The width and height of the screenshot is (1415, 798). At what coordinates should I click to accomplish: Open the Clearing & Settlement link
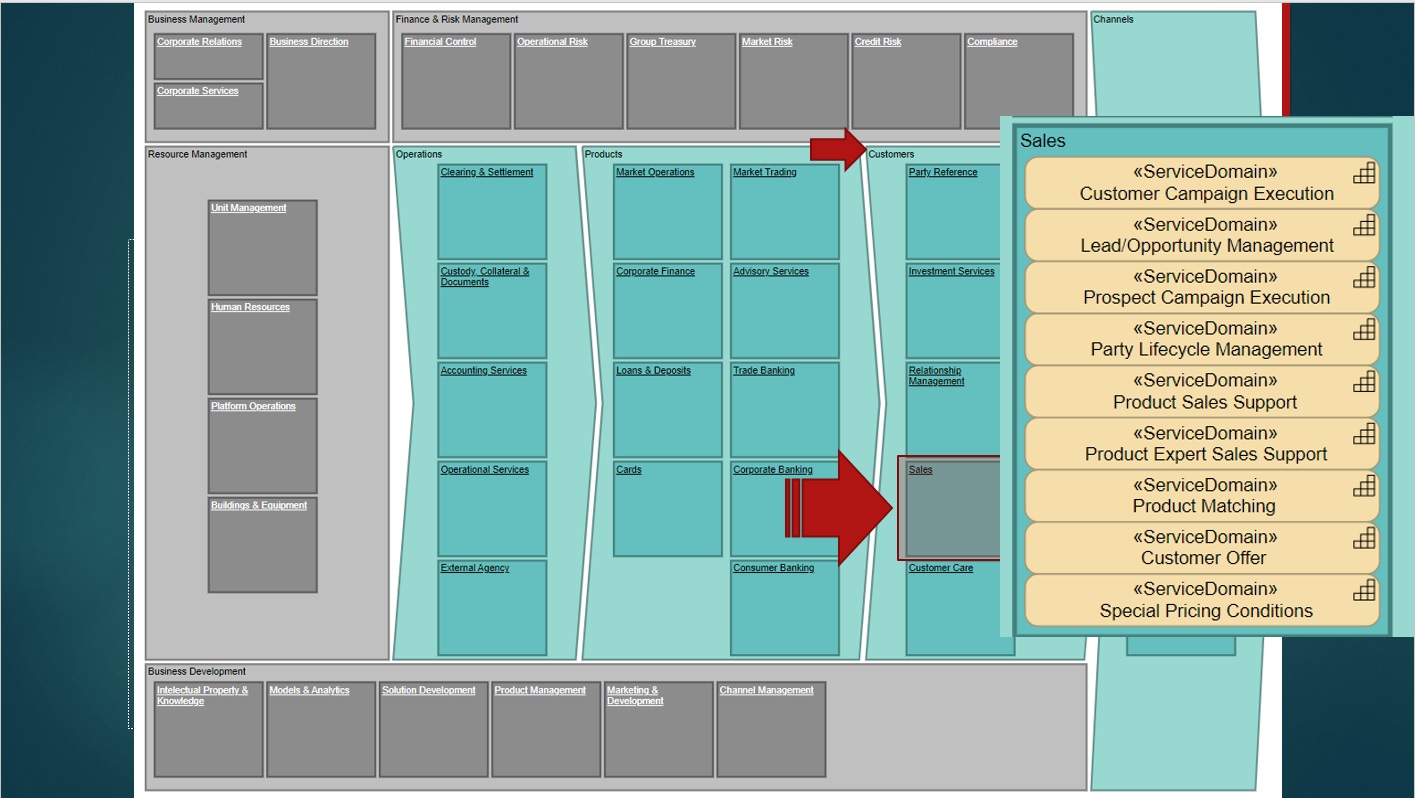(x=487, y=172)
